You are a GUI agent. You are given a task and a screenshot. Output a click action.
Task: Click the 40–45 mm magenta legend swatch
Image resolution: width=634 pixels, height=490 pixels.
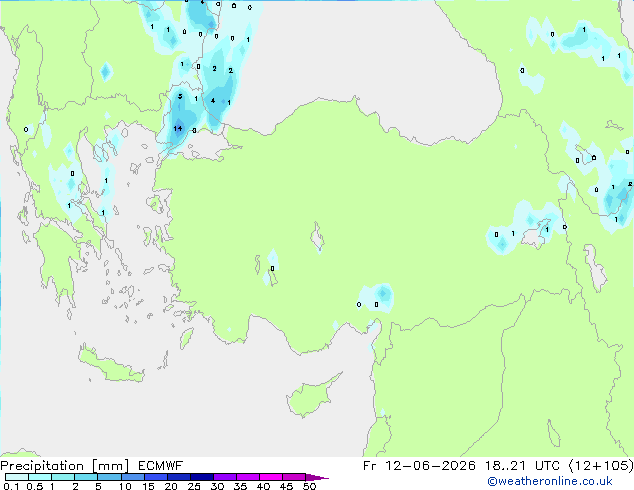click(271, 477)
